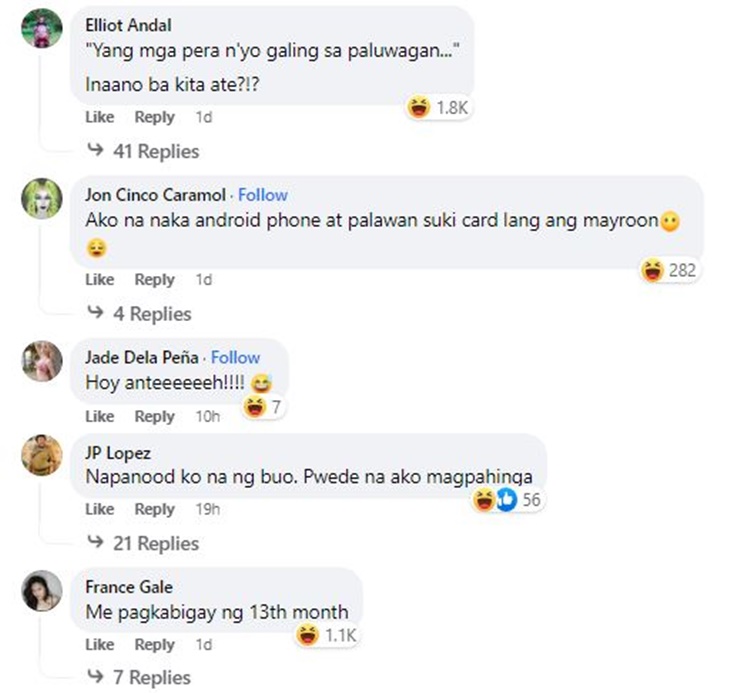750x693 pixels.
Task: Click Jon Cinco Caramol's avatar
Action: click(x=42, y=198)
